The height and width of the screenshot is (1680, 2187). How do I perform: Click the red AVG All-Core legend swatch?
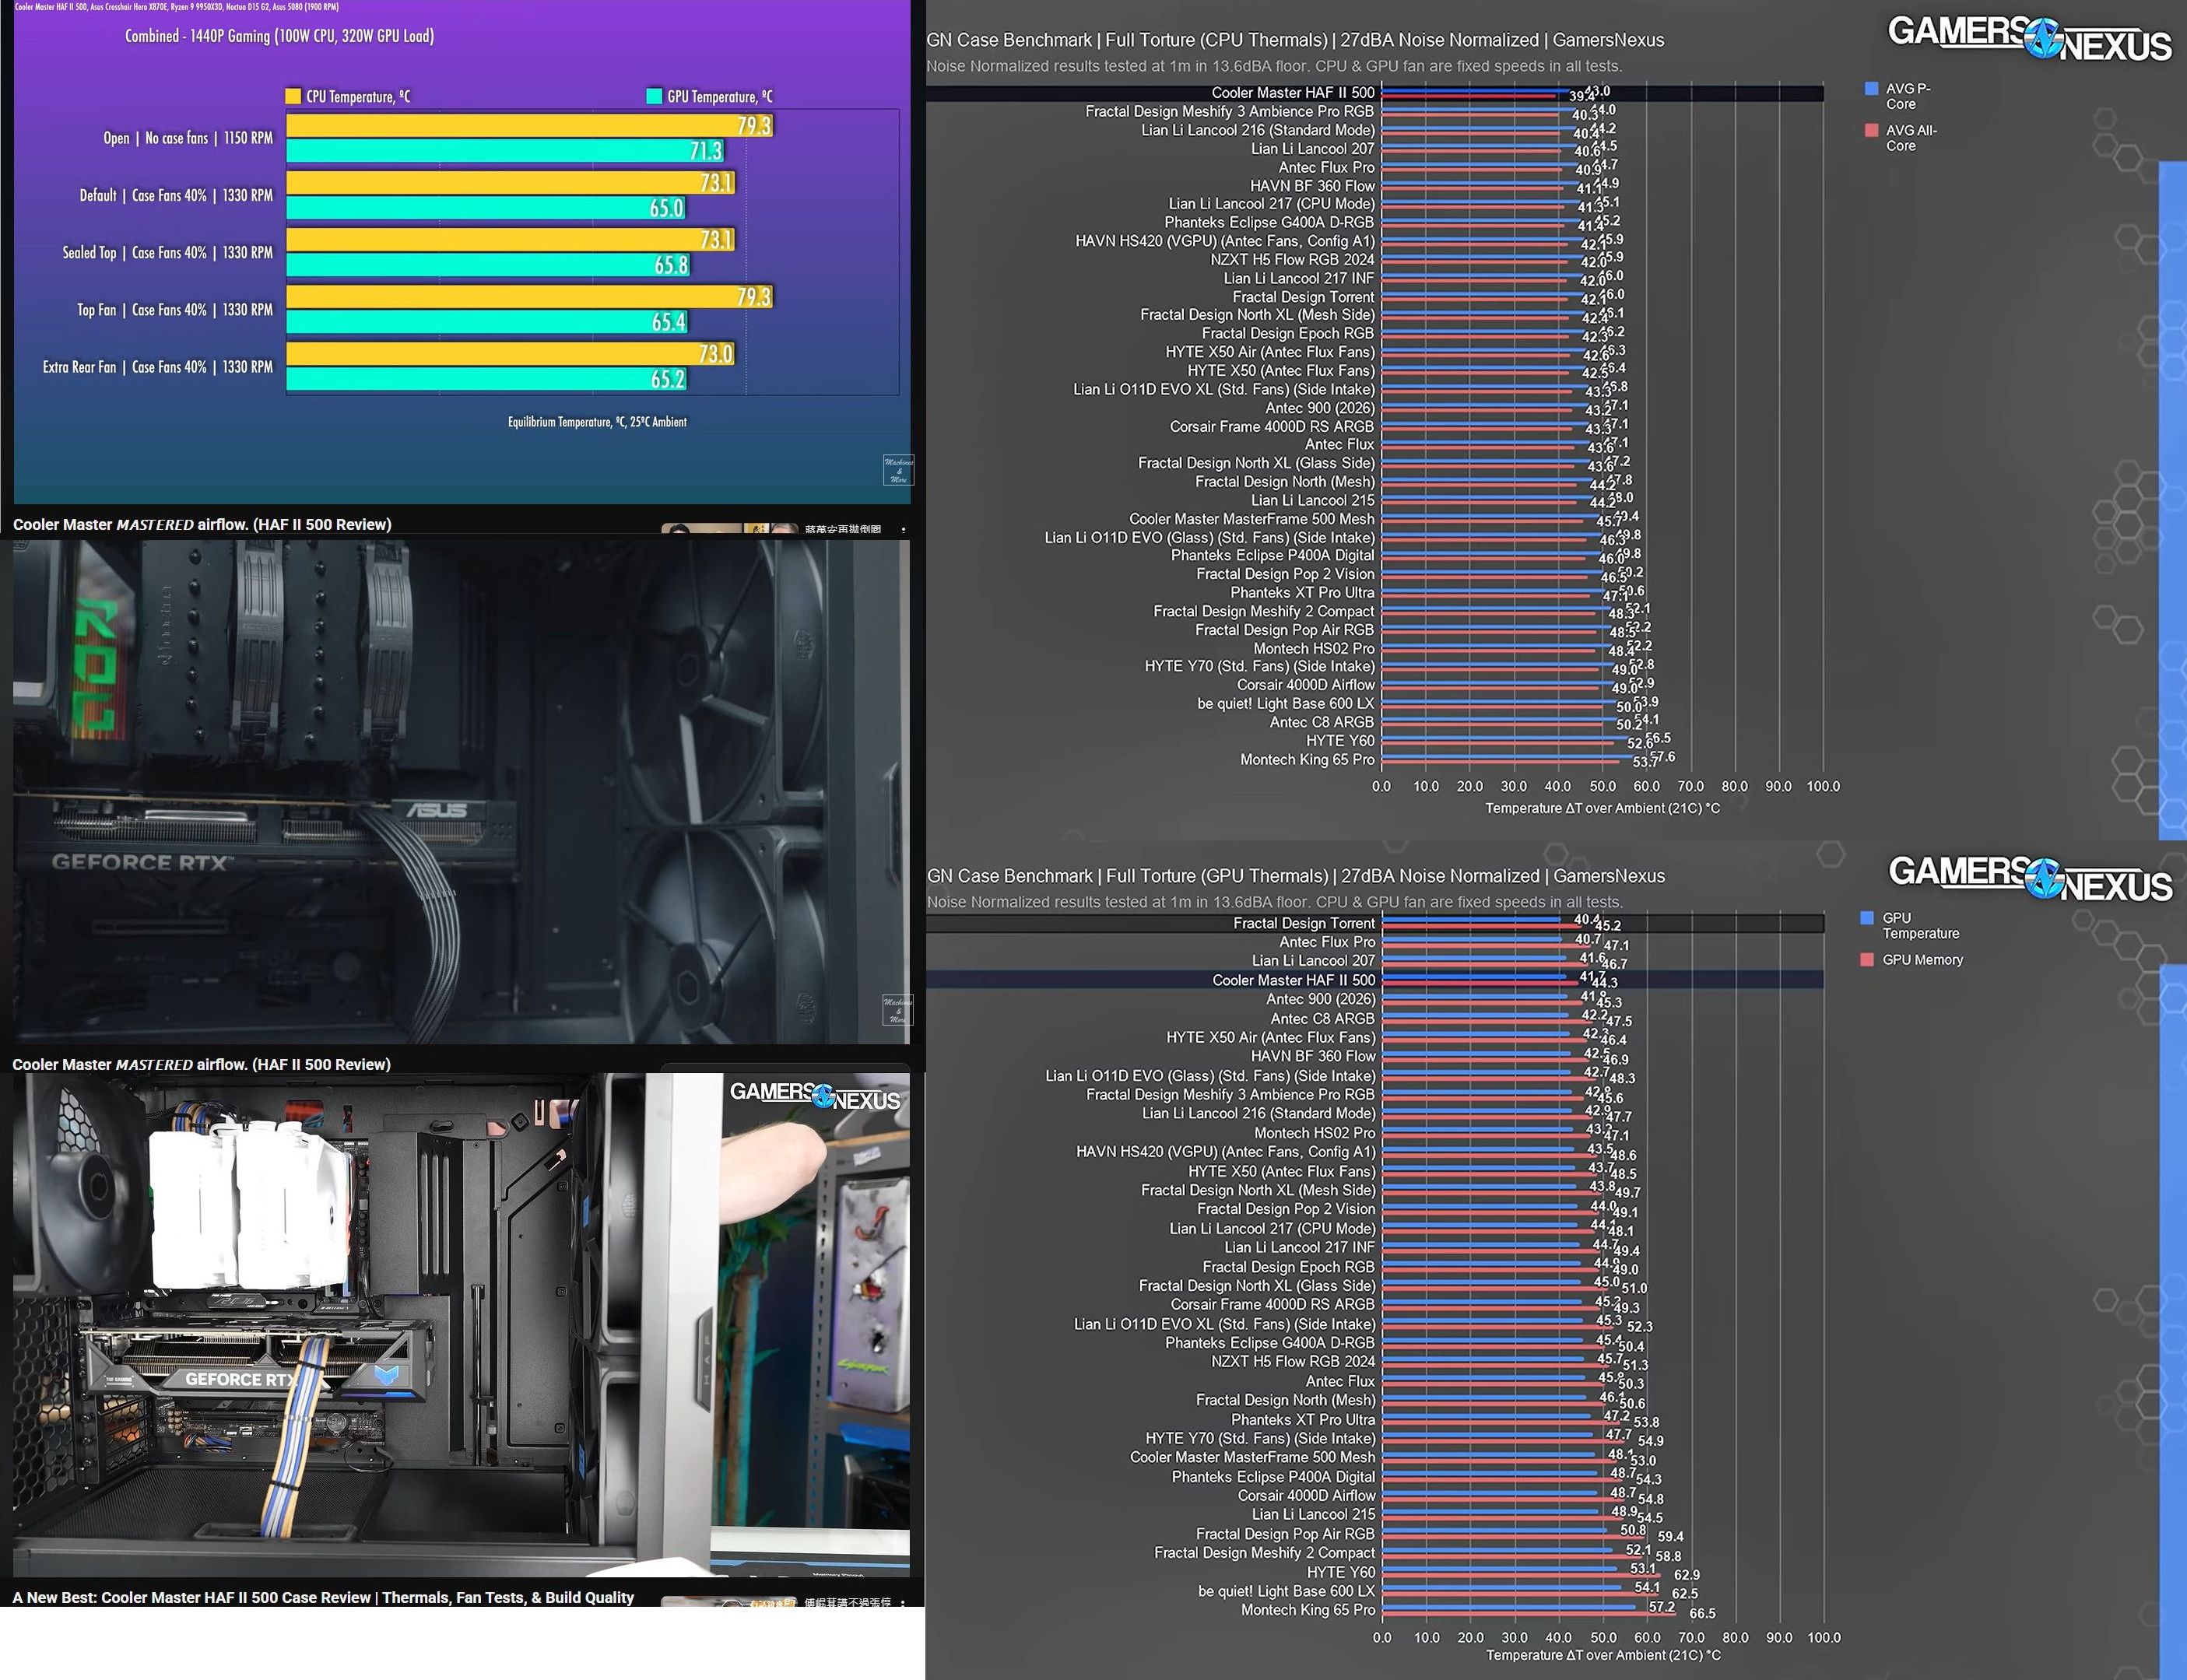(1871, 130)
